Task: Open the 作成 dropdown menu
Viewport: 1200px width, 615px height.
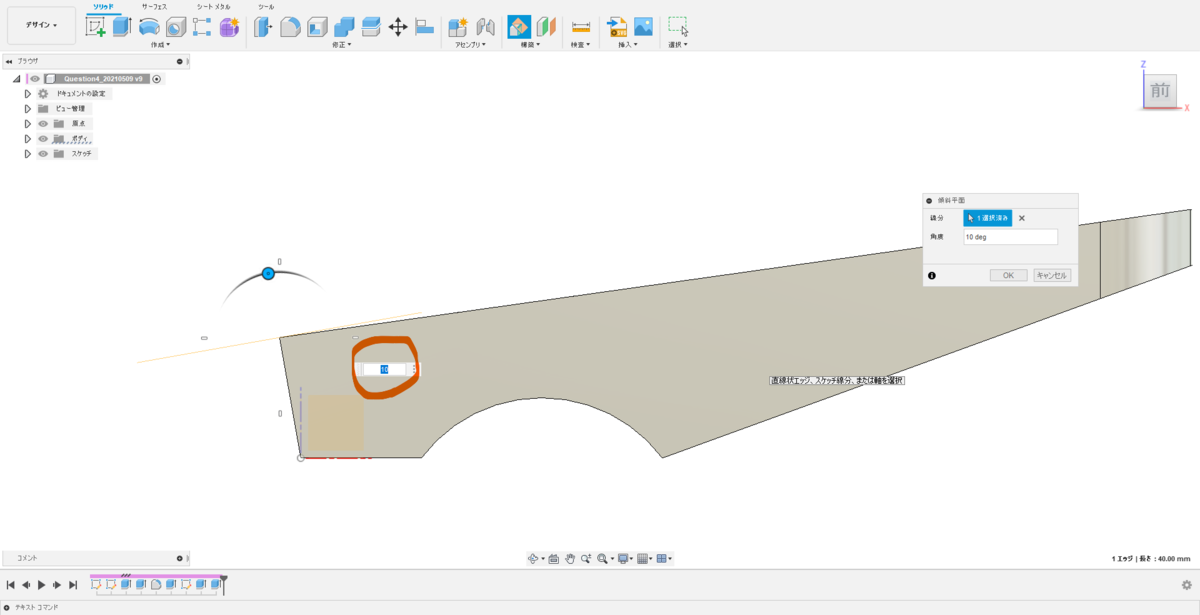Action: 160,45
